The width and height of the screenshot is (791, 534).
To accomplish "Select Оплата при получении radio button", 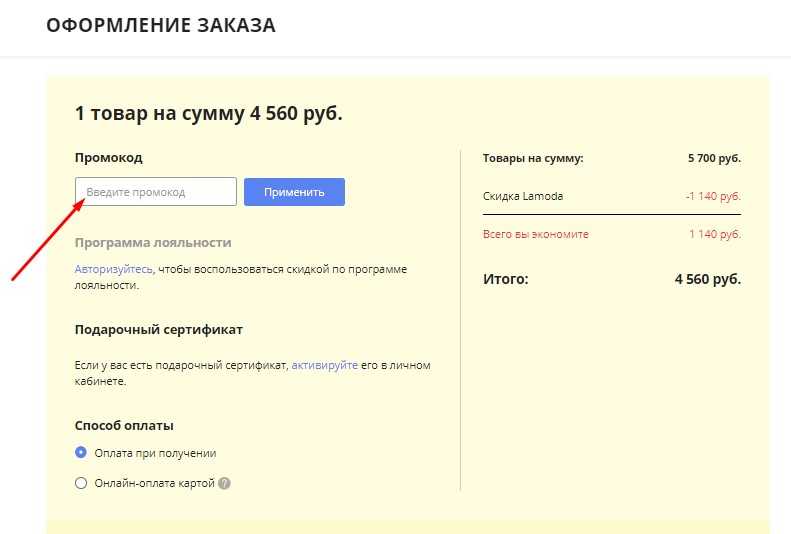I will click(81, 452).
